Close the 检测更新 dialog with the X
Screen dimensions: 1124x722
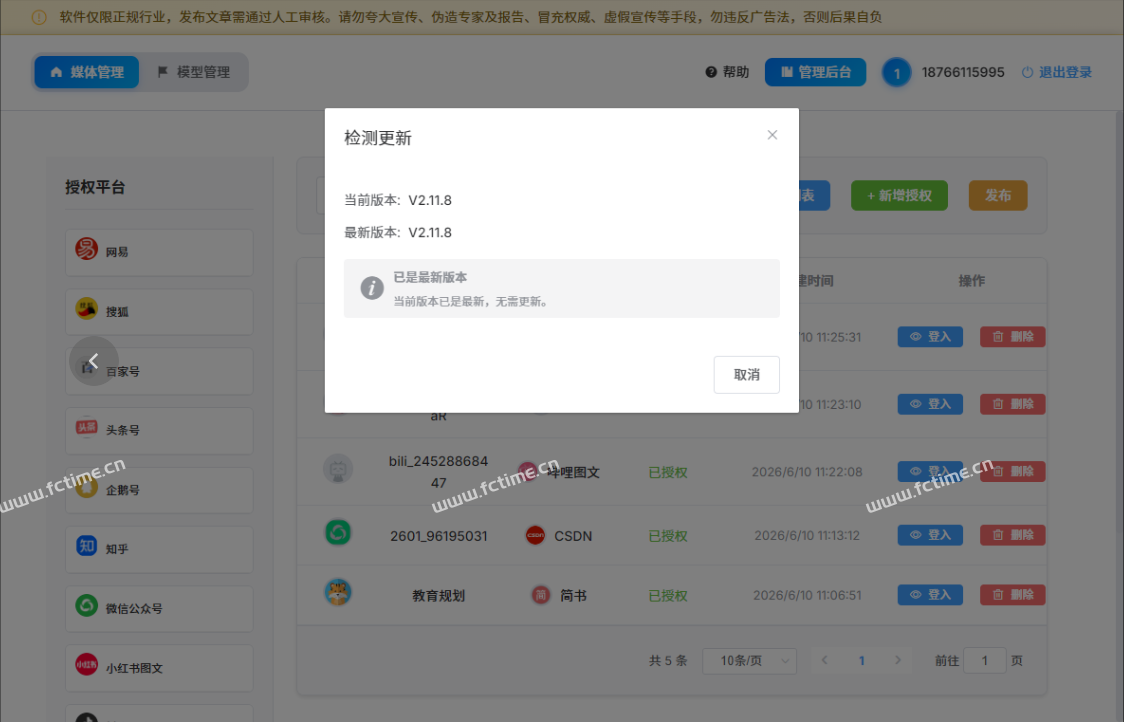772,135
